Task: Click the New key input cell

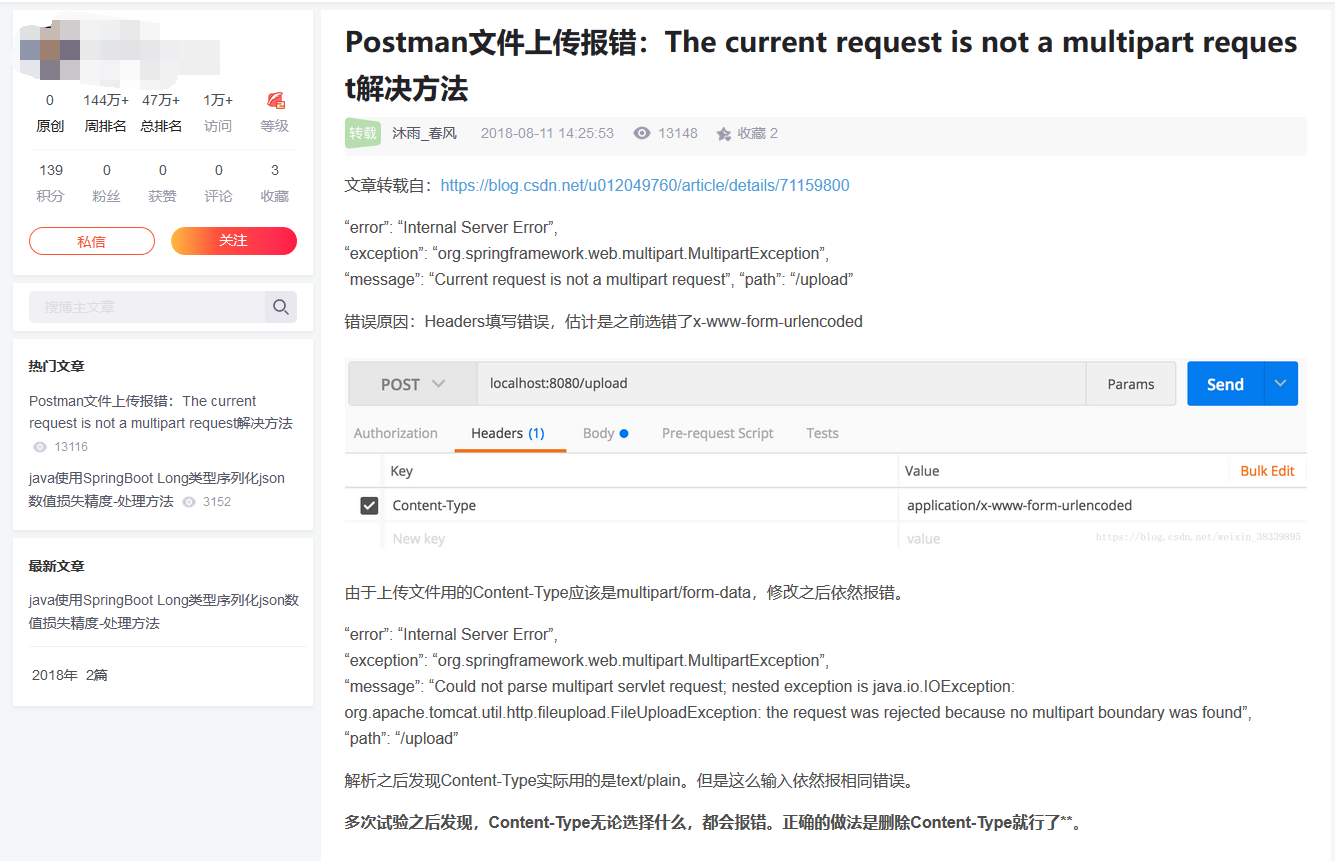Action: [640, 538]
